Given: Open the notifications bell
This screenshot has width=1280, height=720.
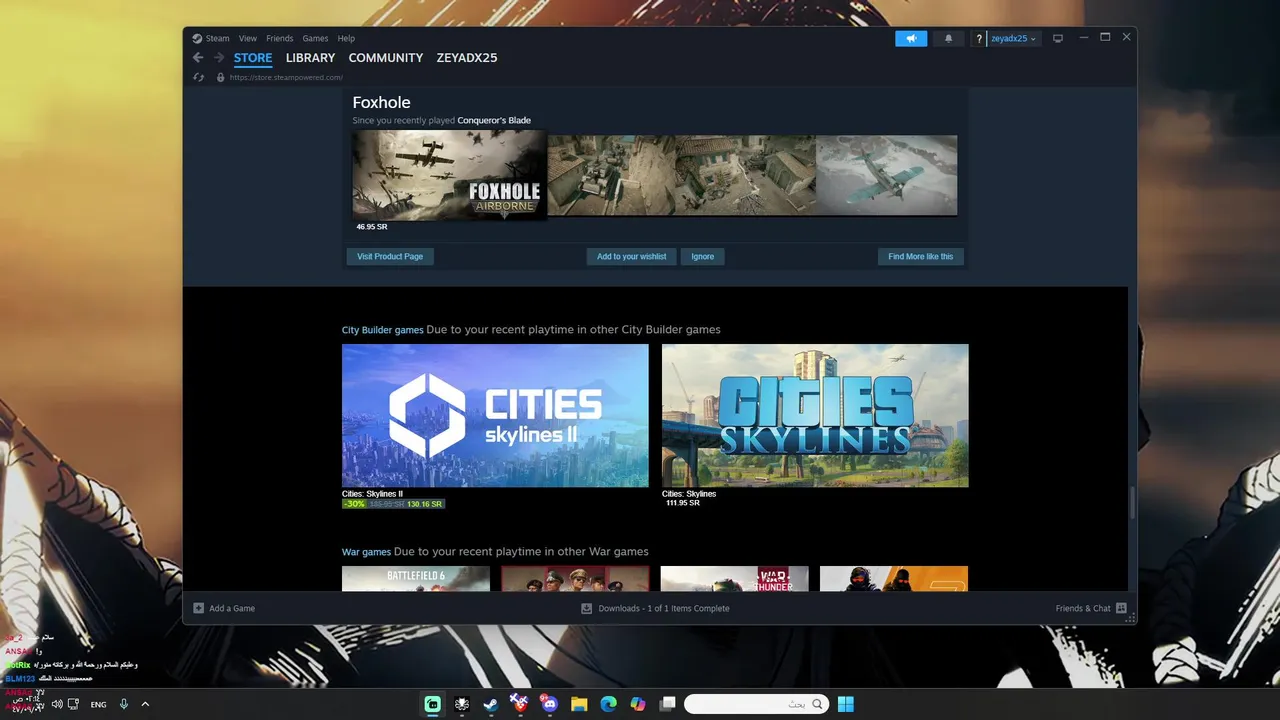Looking at the screenshot, I should [948, 38].
